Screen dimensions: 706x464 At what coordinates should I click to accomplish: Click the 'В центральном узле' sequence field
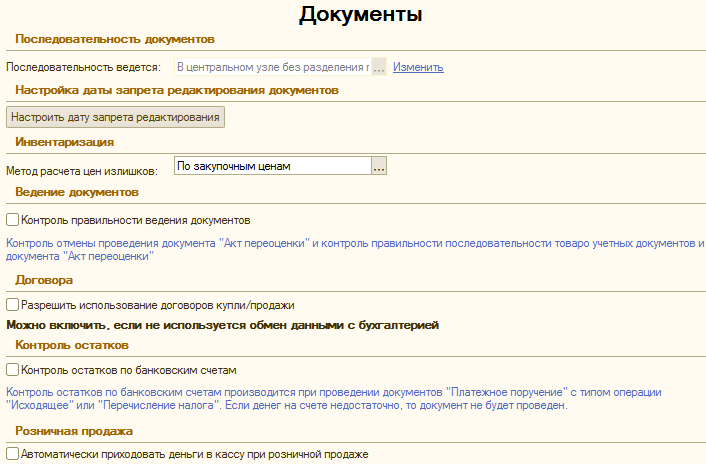(x=271, y=67)
